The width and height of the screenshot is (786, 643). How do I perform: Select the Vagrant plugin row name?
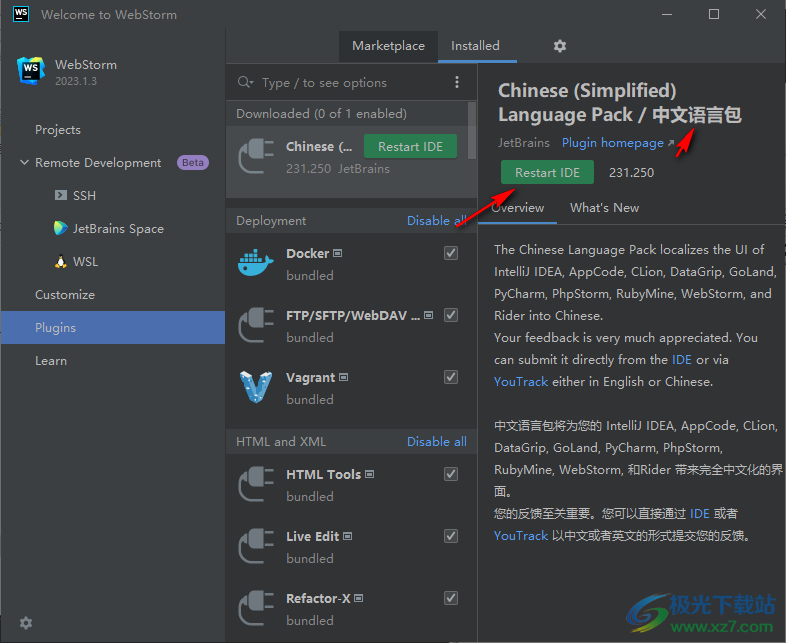310,377
